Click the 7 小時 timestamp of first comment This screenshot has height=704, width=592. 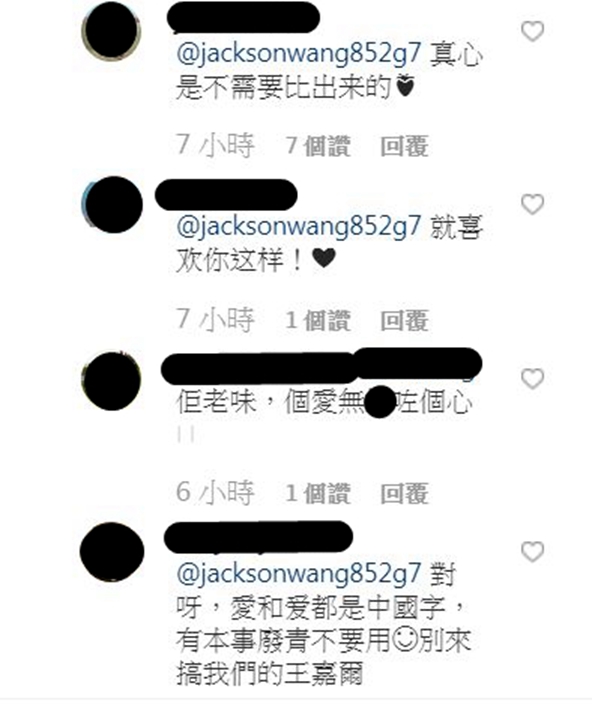click(215, 146)
